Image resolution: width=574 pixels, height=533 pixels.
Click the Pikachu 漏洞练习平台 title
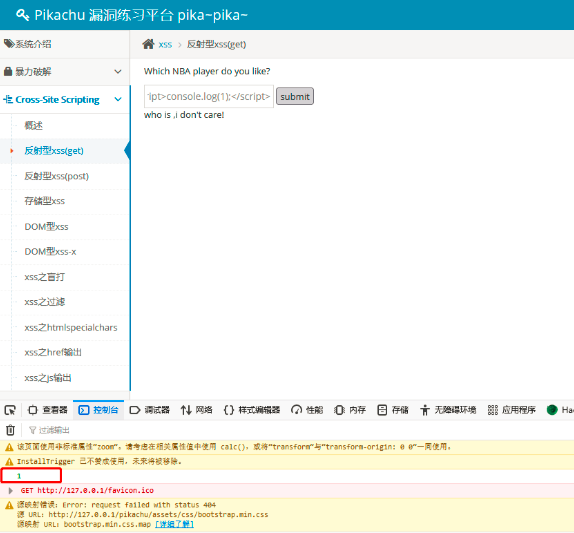coord(141,15)
